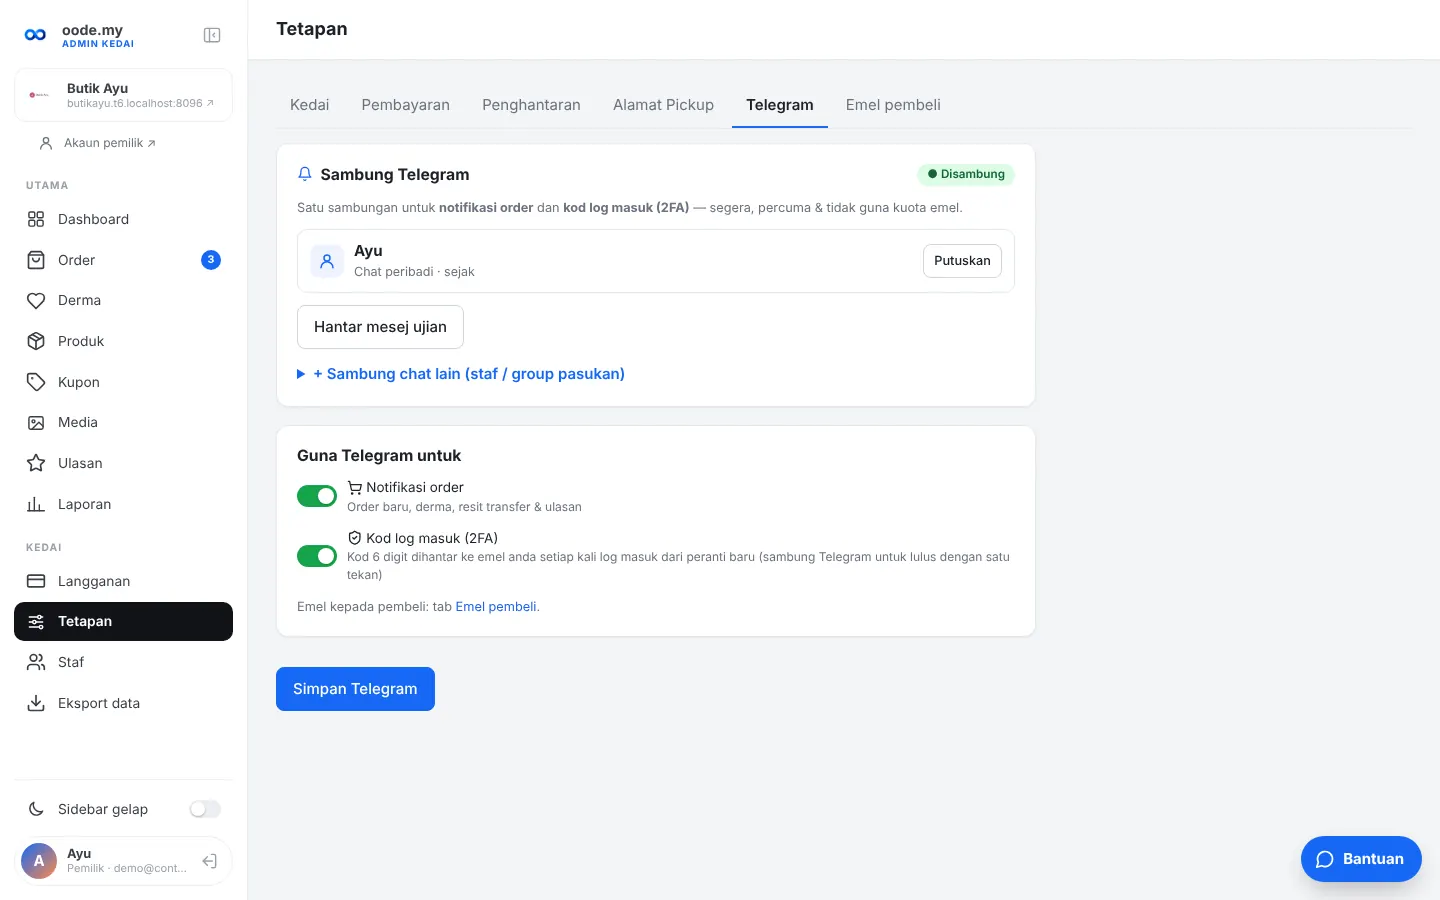
Task: Collapse sidebar with the panel icon
Action: click(x=212, y=35)
